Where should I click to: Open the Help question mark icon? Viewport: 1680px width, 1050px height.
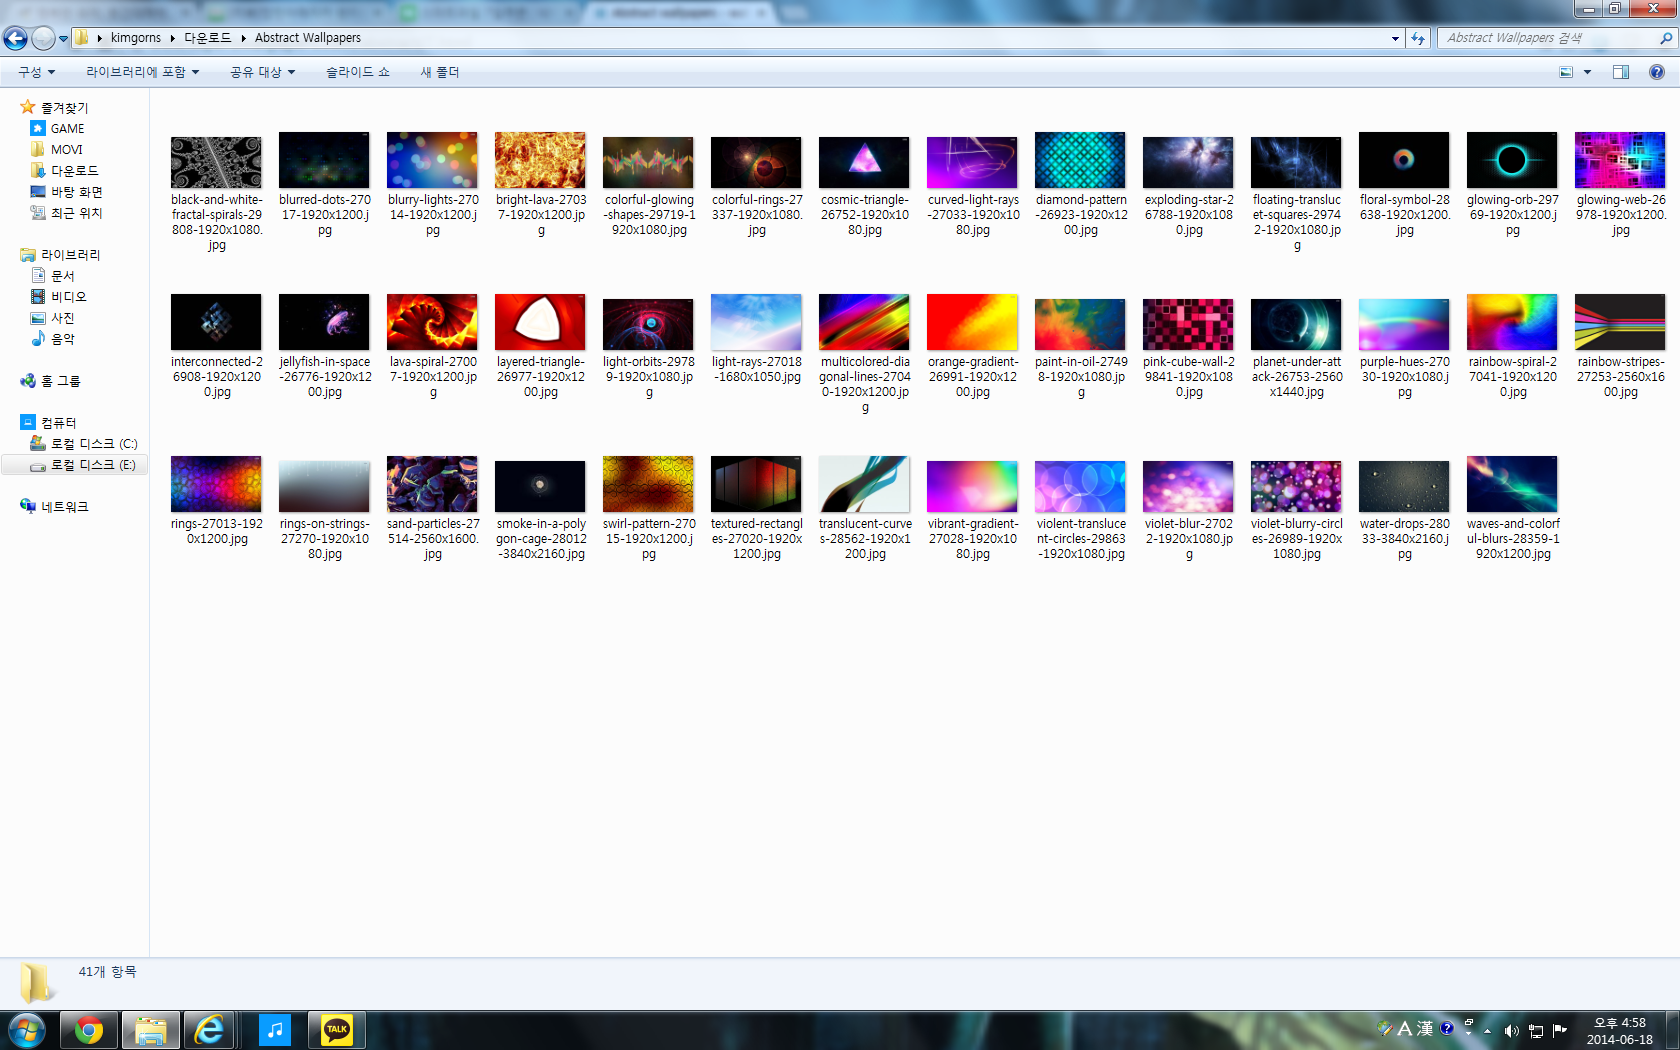(1657, 72)
